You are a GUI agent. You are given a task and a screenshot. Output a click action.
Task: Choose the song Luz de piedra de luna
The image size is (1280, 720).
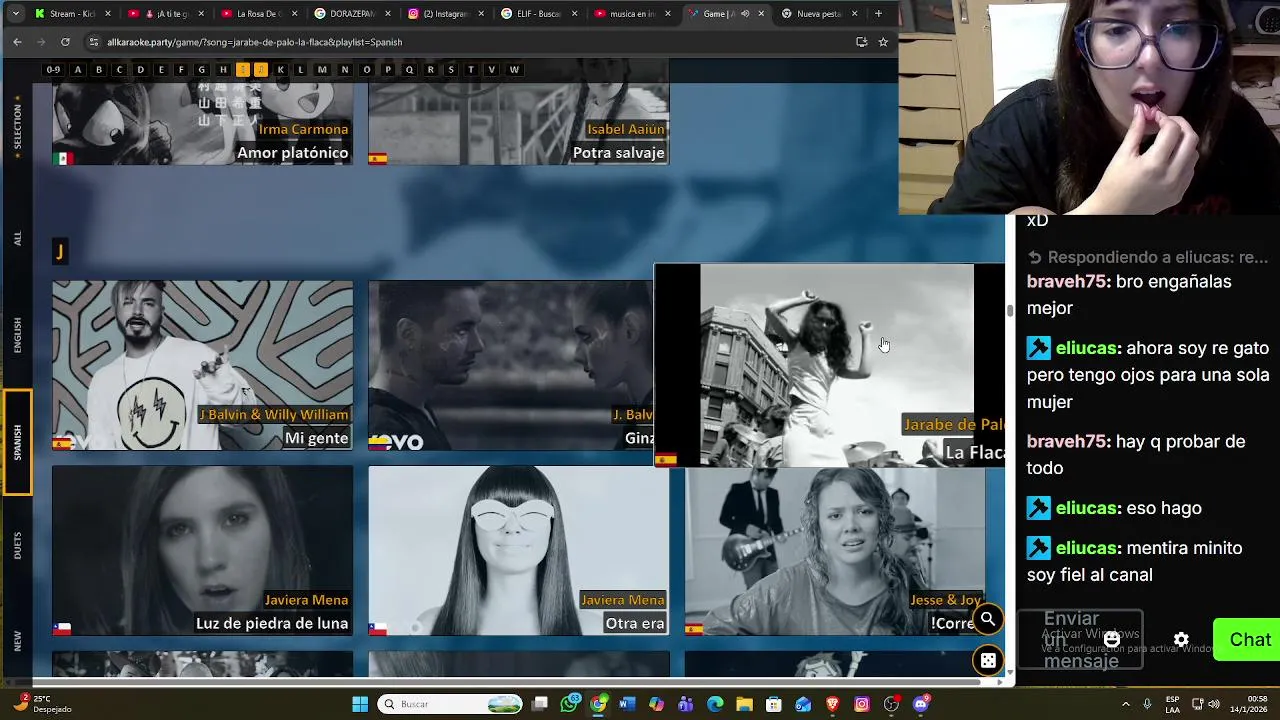(x=202, y=550)
